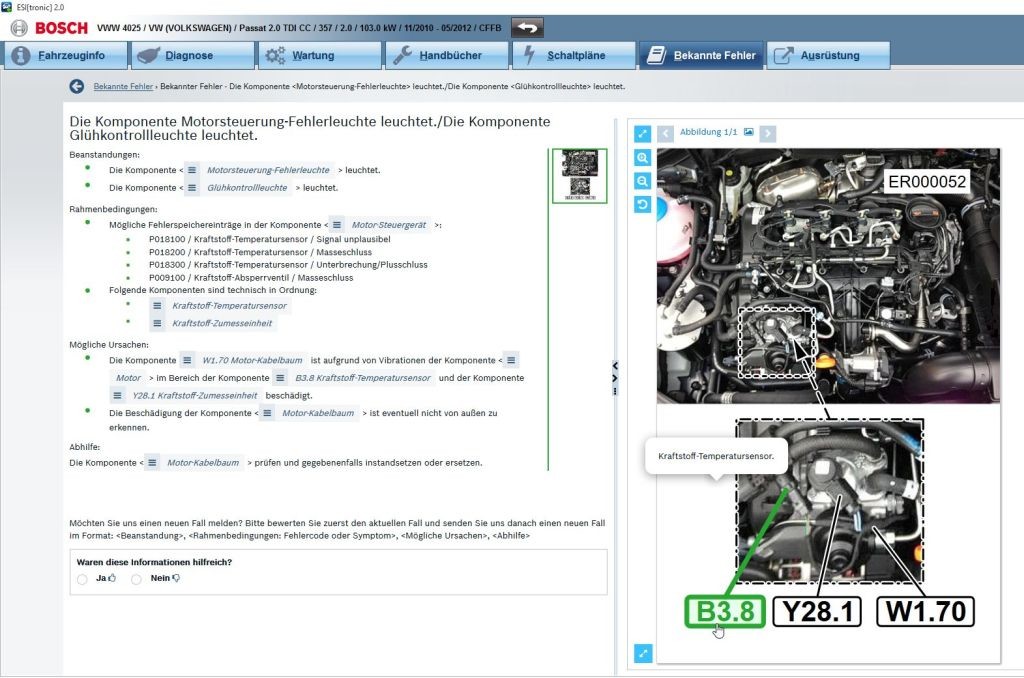1024x678 pixels.
Task: Open Motorsteuerung-Fehlerleuchte component link
Action: tap(268, 170)
